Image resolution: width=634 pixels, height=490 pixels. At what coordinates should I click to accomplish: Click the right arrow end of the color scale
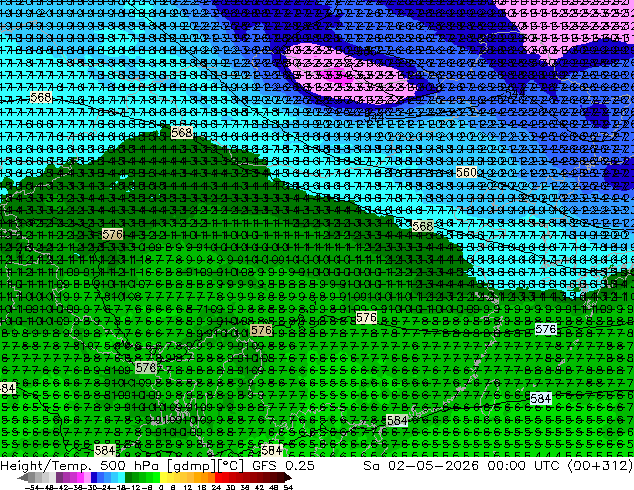pos(288,477)
